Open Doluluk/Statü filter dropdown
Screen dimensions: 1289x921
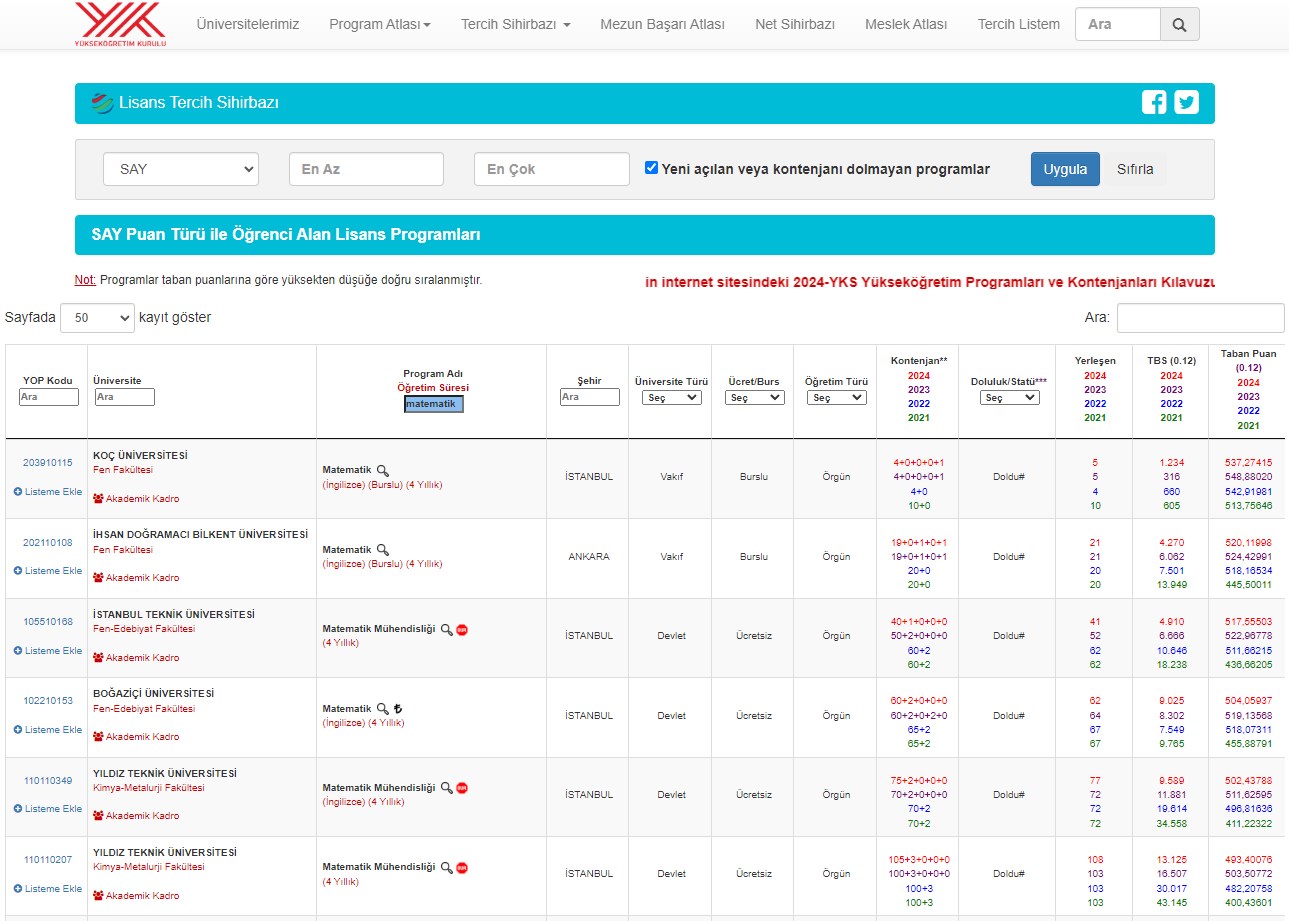(1009, 397)
